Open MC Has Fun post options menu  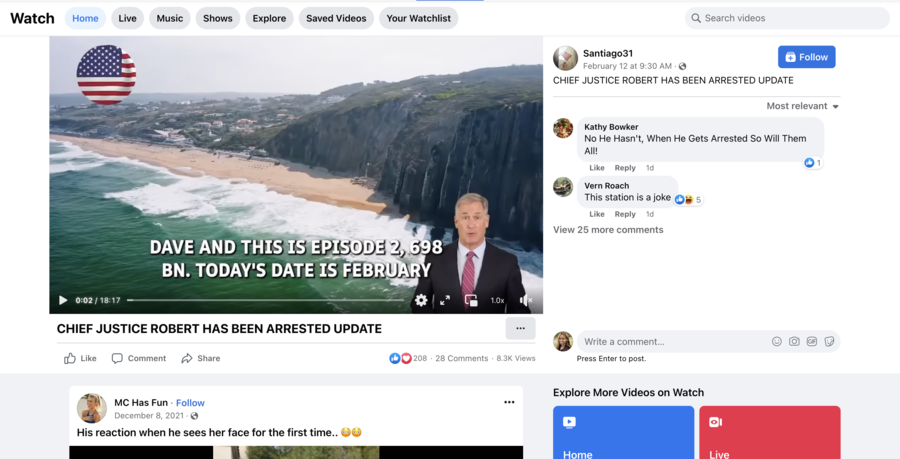tap(509, 402)
